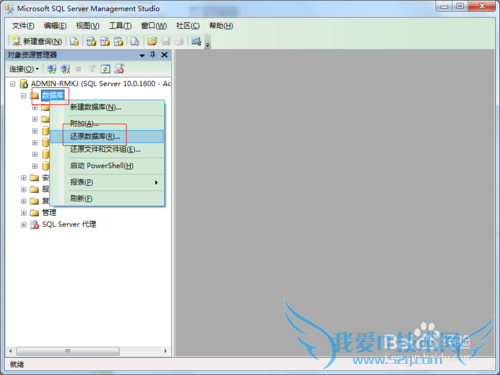
Task: Open the 视图(V) menu
Action: coord(88,26)
